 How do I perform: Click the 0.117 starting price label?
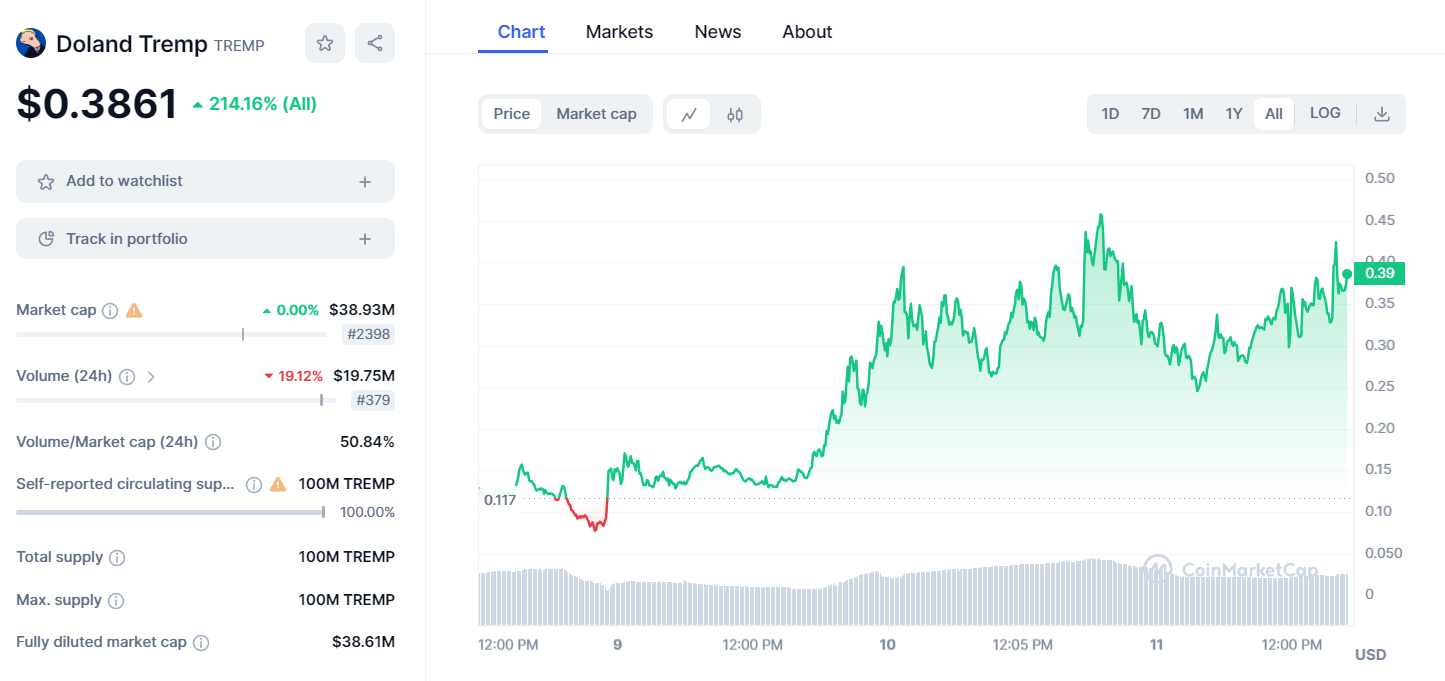click(x=500, y=499)
